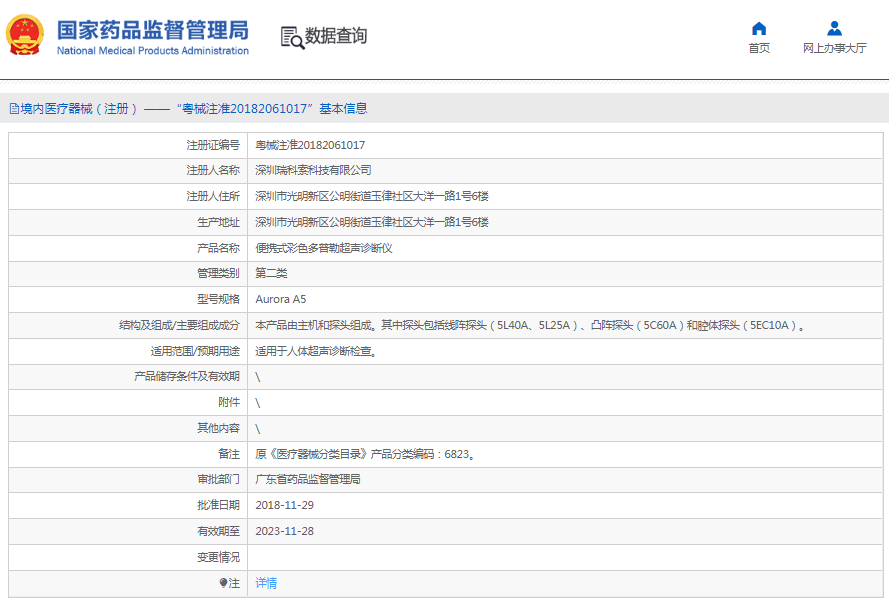This screenshot has height=604, width=889.
Task: Click the national emblem logo
Action: [25, 35]
